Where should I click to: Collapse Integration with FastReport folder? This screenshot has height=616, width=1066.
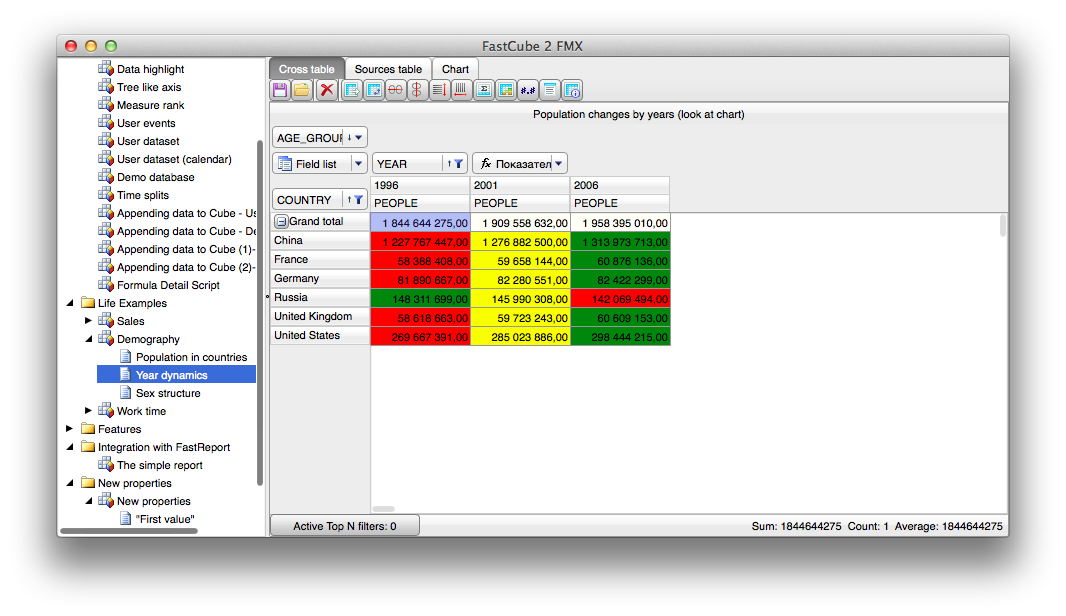pyautogui.click(x=70, y=447)
